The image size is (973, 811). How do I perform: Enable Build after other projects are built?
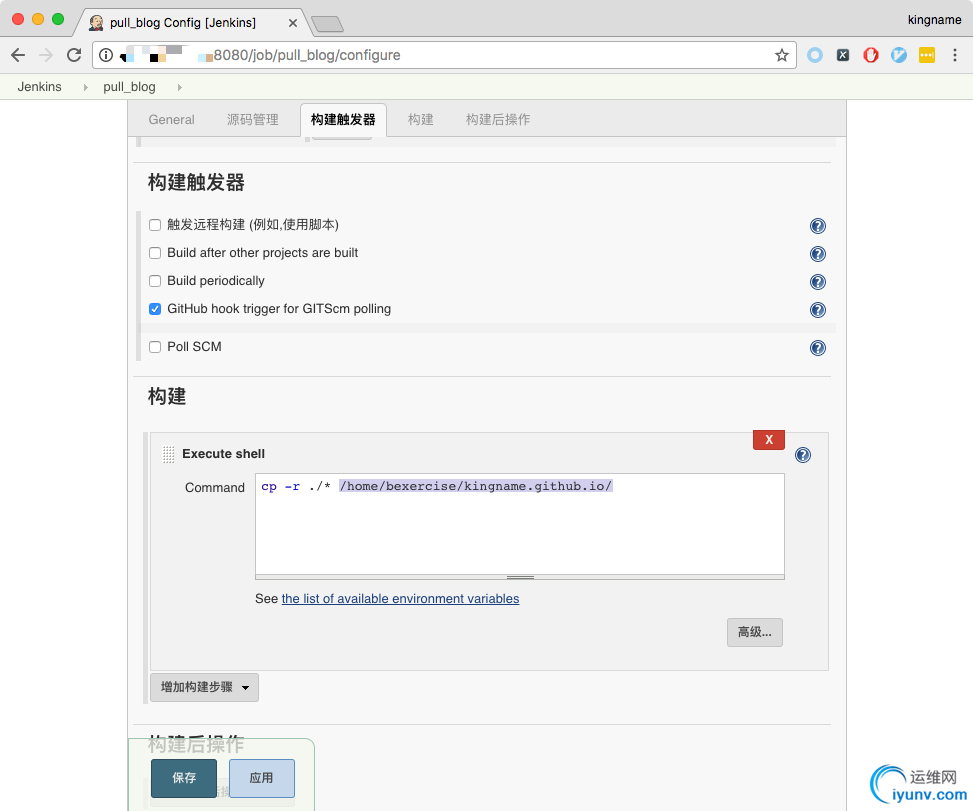click(155, 253)
